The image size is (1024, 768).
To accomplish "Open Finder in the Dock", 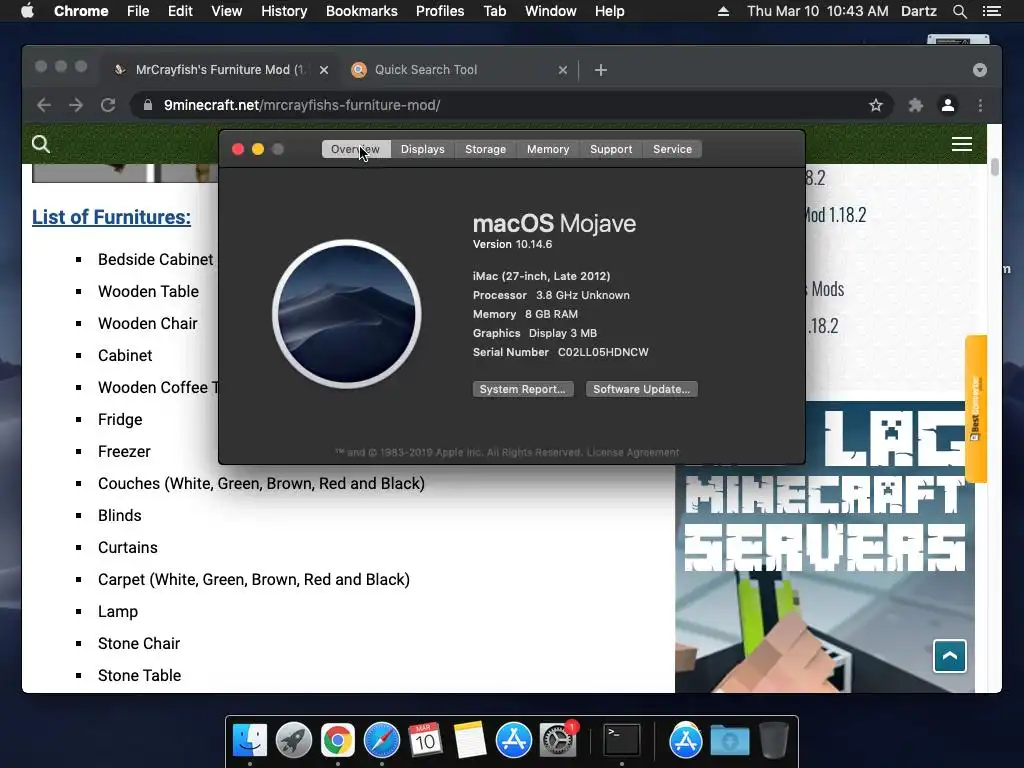I will (250, 741).
